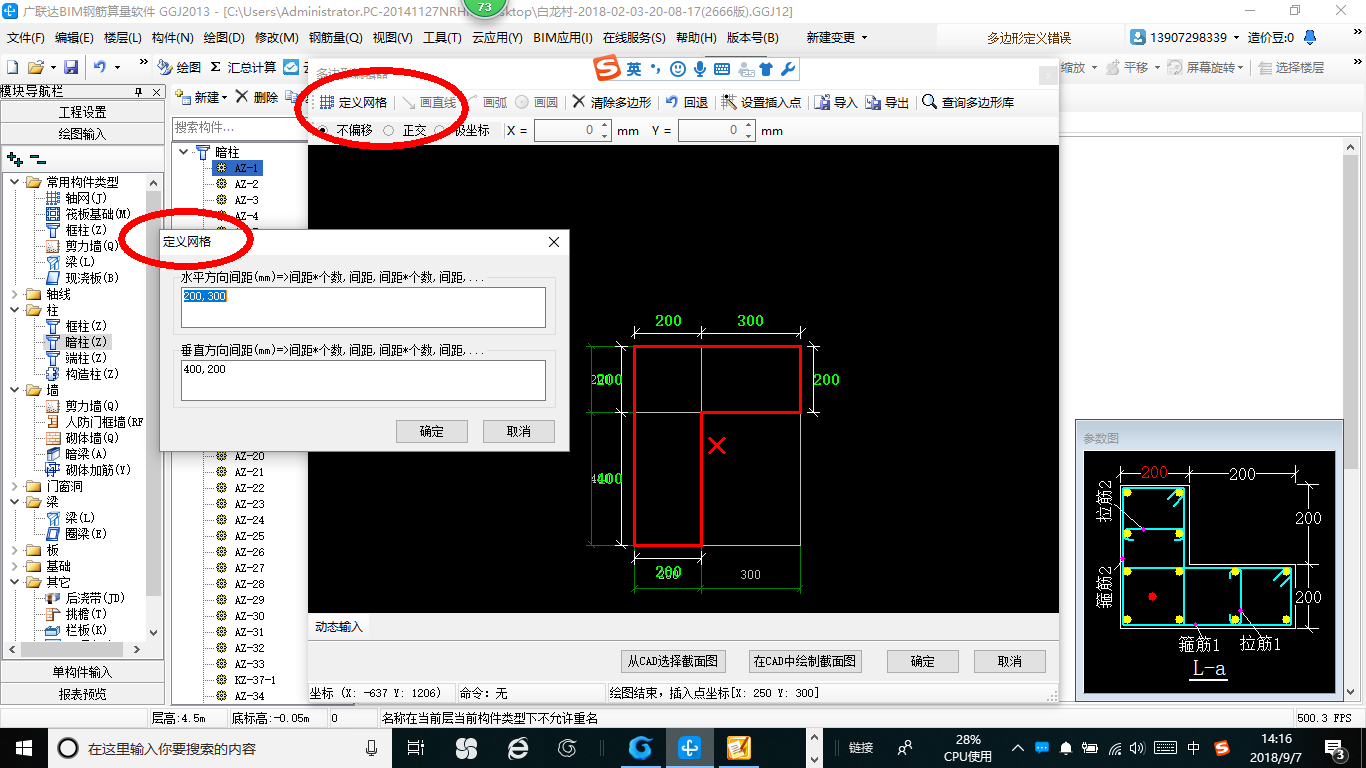Screen dimensions: 1366x768
Task: Click the 清除多边形 X toolbar button
Action: (612, 102)
